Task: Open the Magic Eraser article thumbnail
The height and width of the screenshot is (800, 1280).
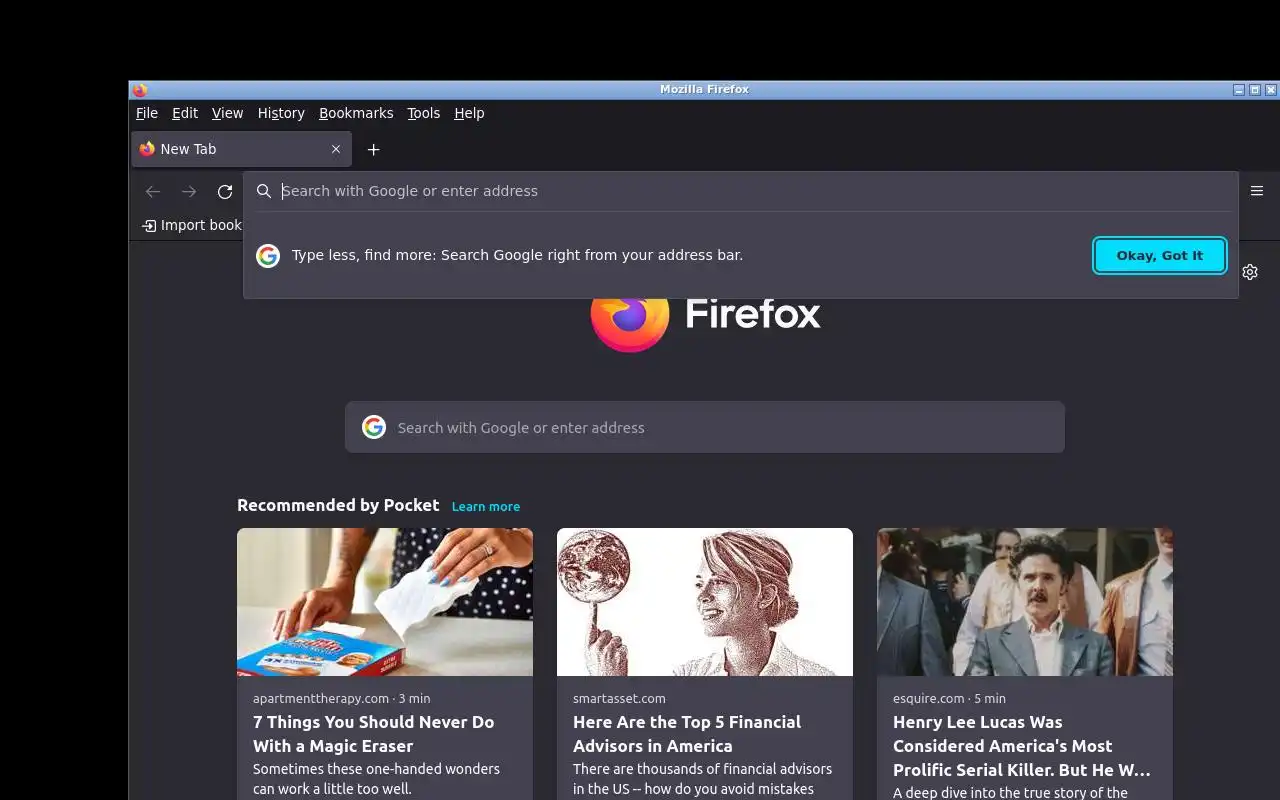Action: 385,602
